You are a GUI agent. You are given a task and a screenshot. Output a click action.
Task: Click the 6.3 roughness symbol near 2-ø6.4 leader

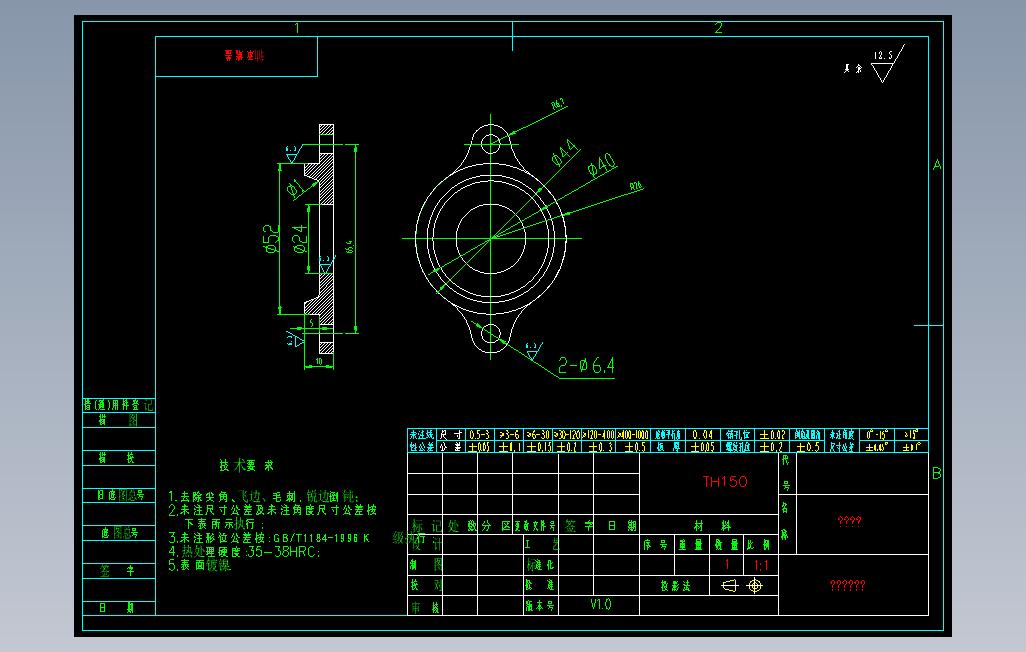[533, 350]
